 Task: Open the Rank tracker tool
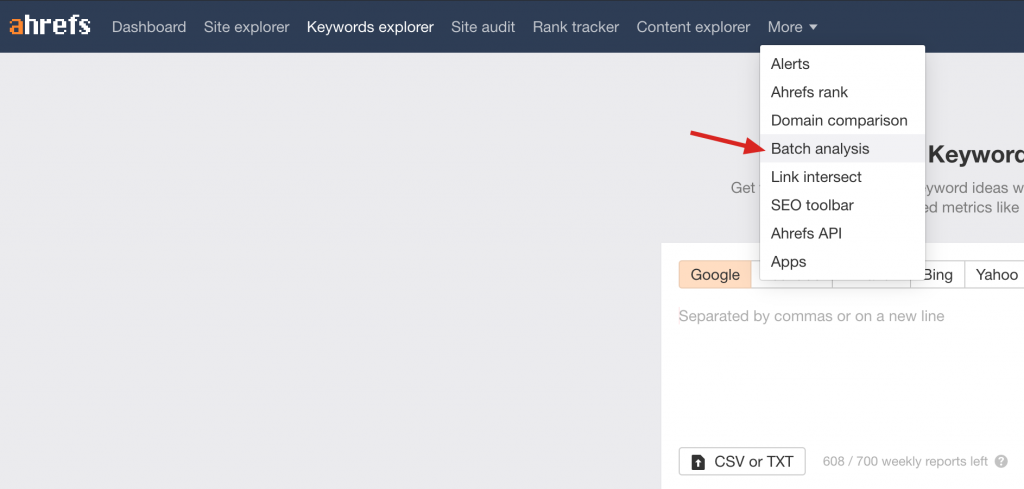(576, 27)
